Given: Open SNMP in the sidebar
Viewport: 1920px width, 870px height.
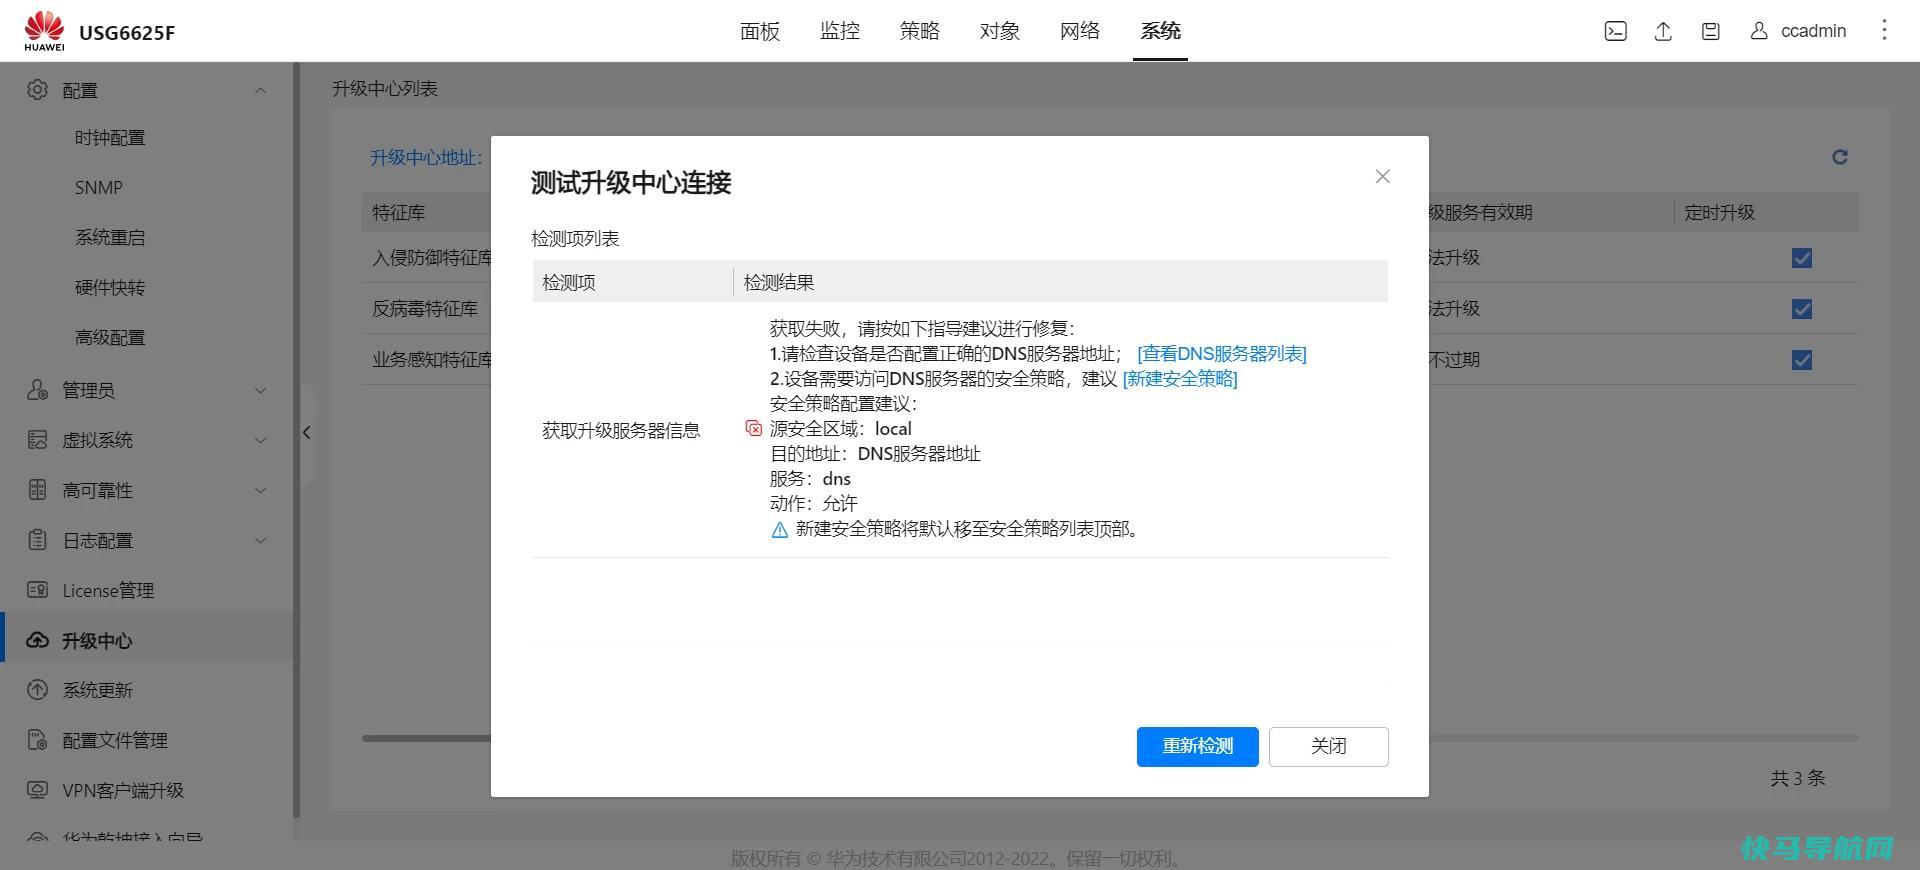Looking at the screenshot, I should coord(99,188).
